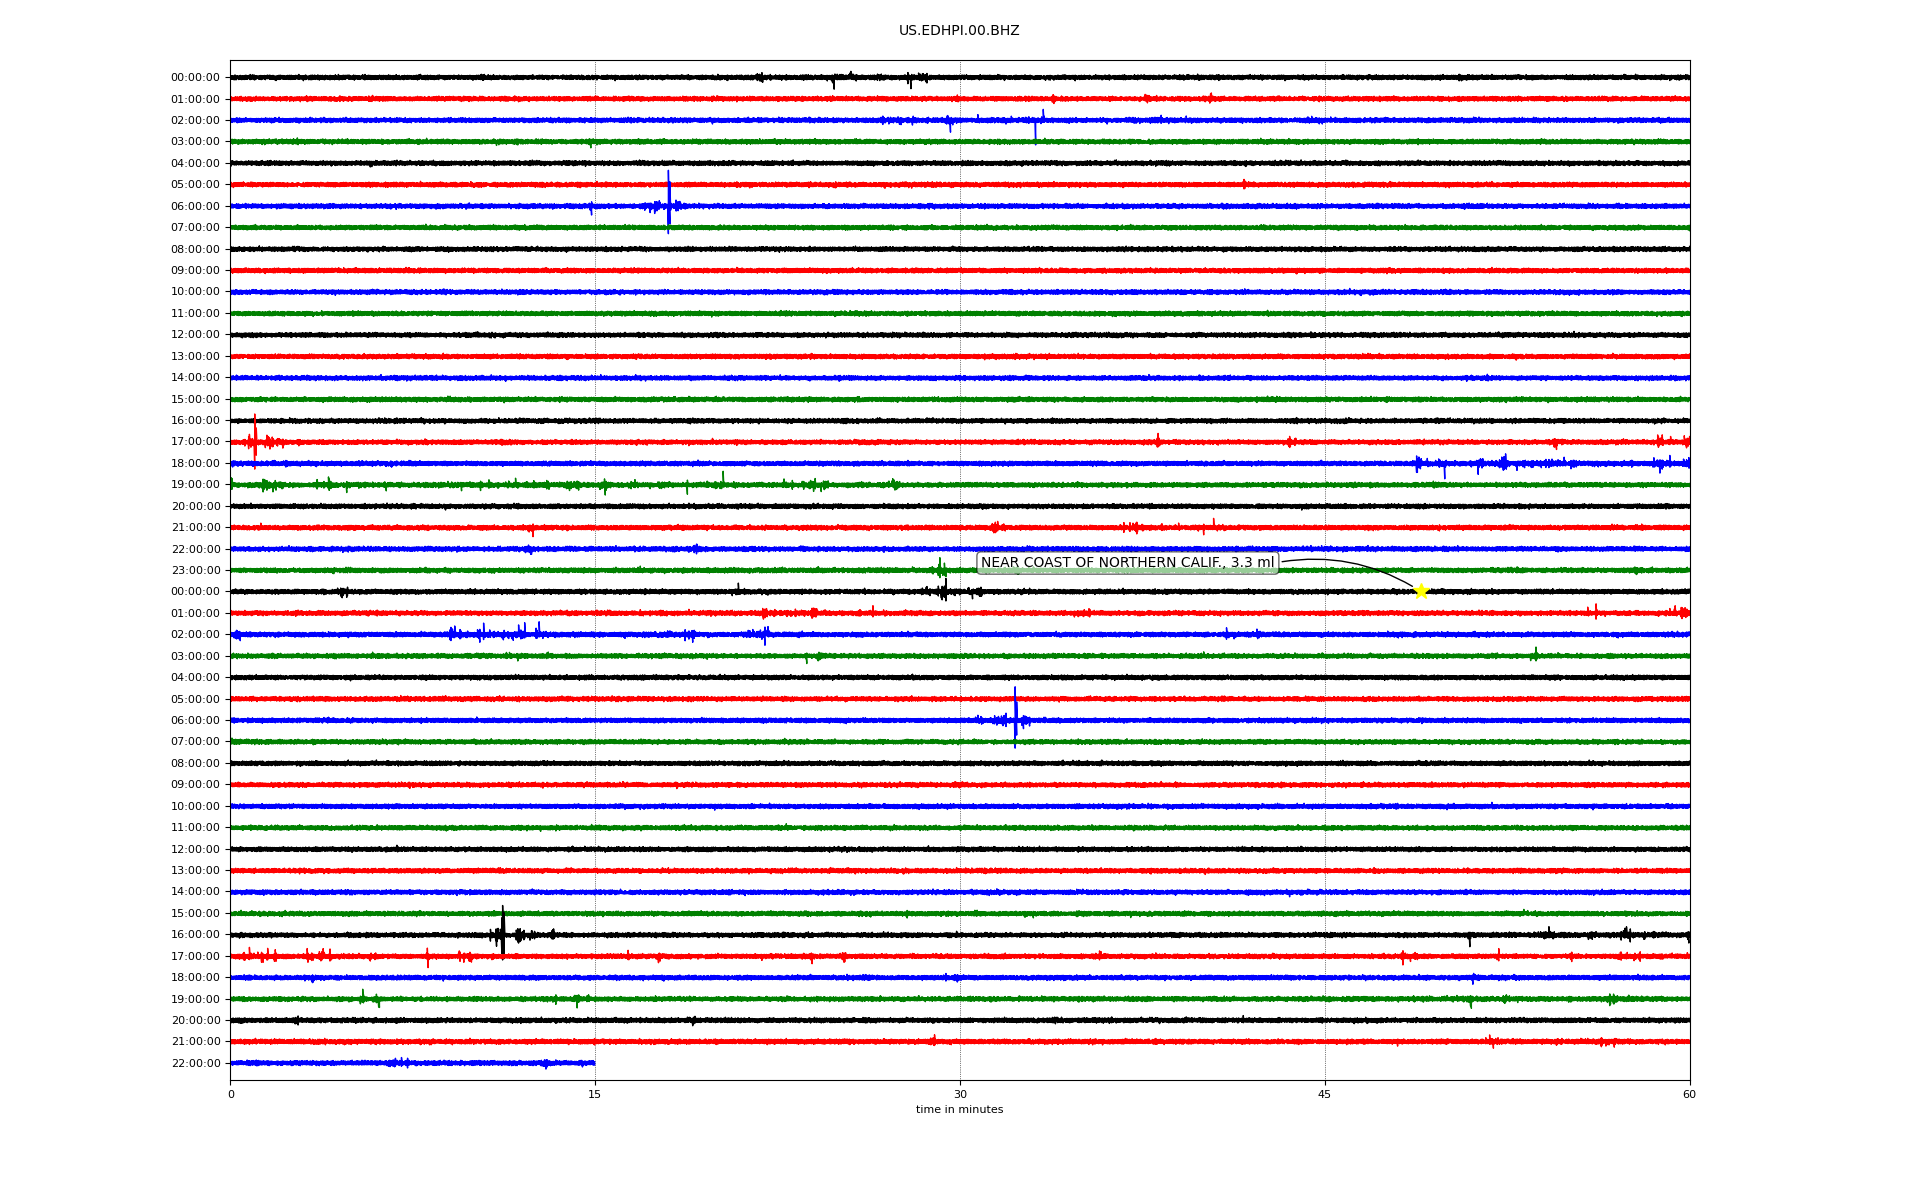Click the upper 12:00:00 row time label
The width and height of the screenshot is (1920, 1200).
coord(195,335)
